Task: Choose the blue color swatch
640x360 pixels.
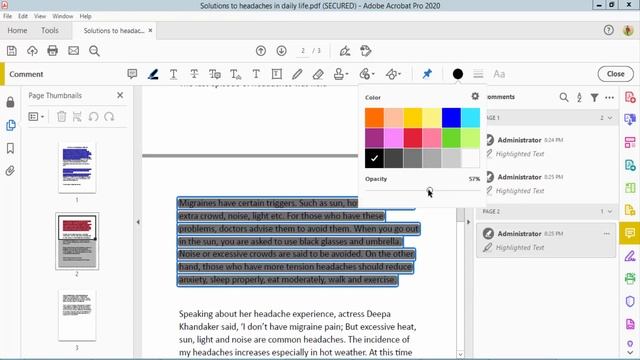Action: (451, 118)
